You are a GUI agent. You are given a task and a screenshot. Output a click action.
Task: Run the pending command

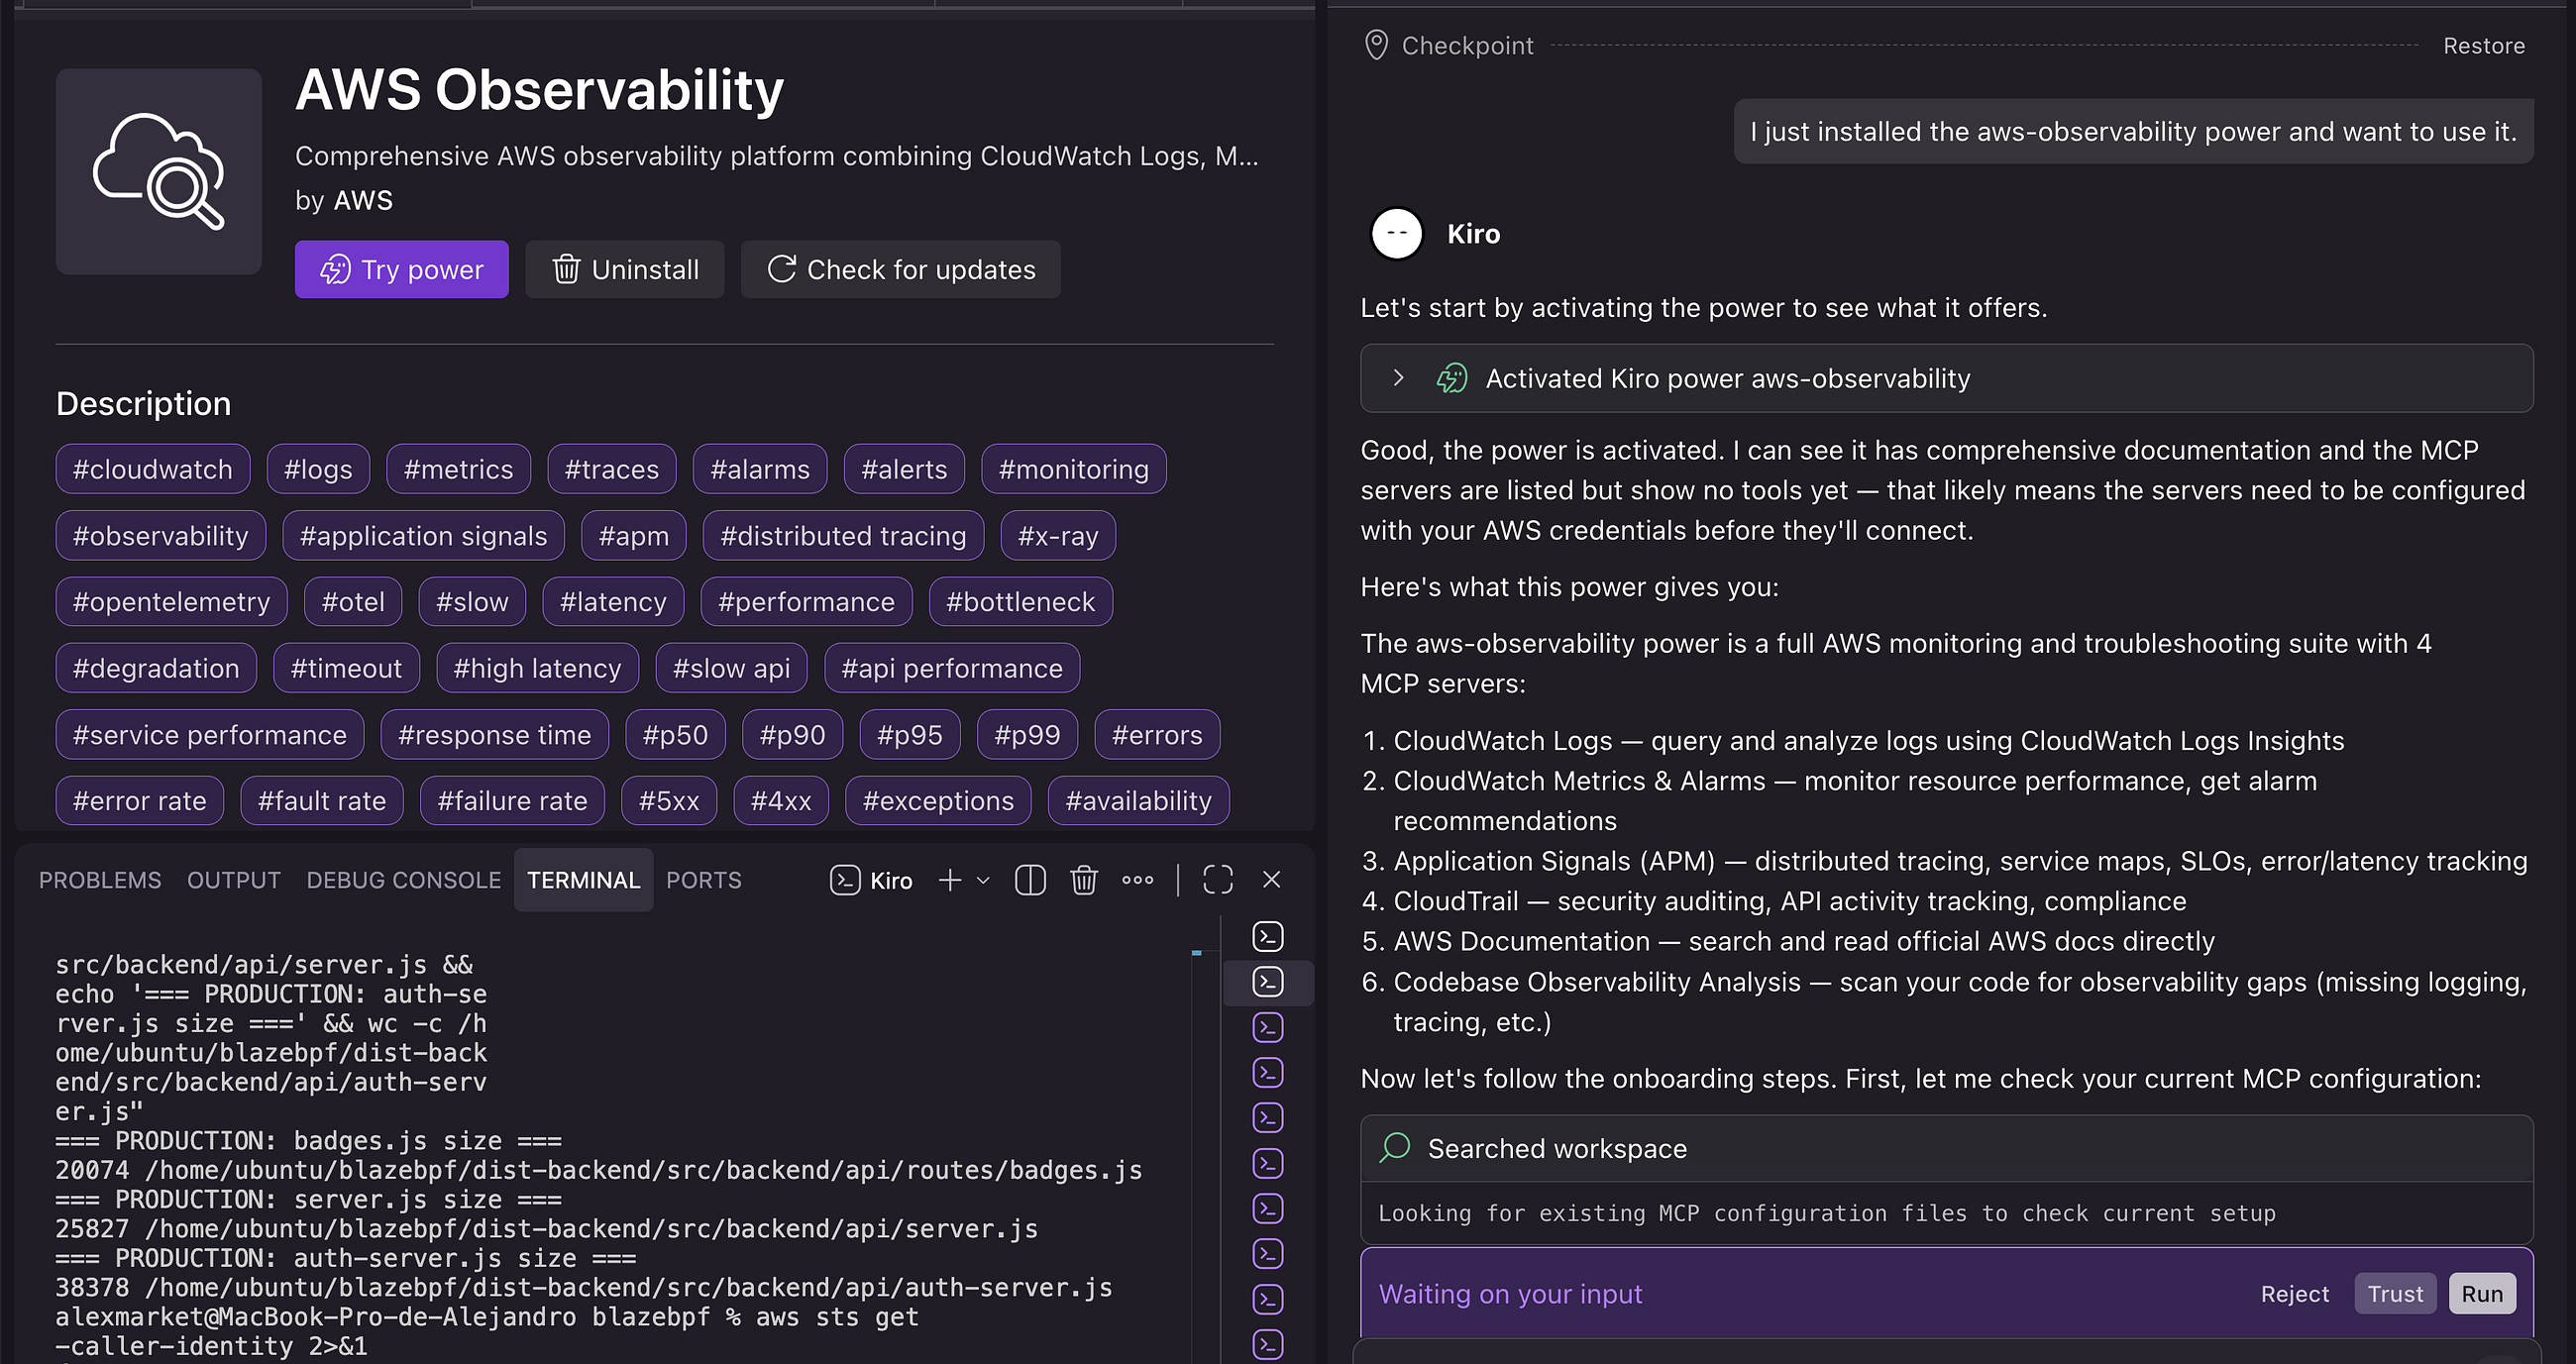point(2481,1294)
